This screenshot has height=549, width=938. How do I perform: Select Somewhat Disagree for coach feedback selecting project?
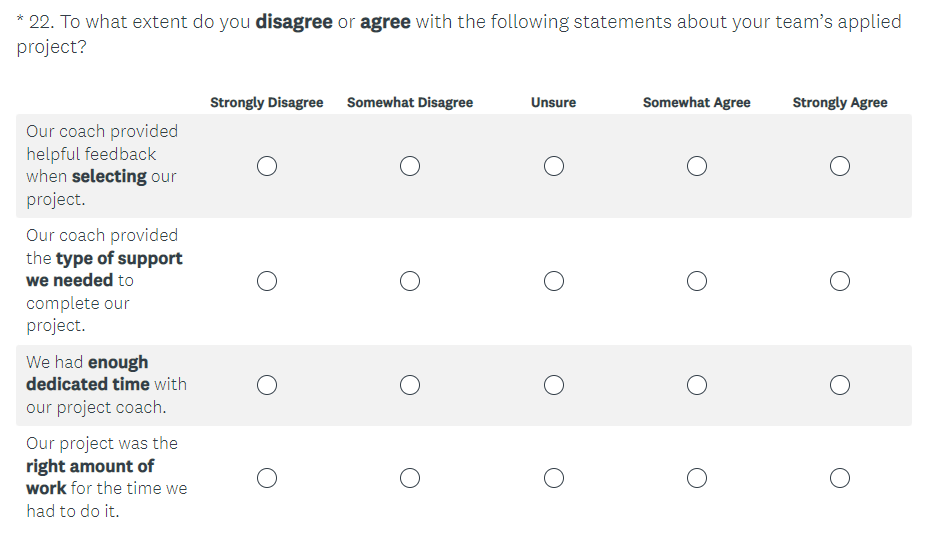tap(410, 166)
